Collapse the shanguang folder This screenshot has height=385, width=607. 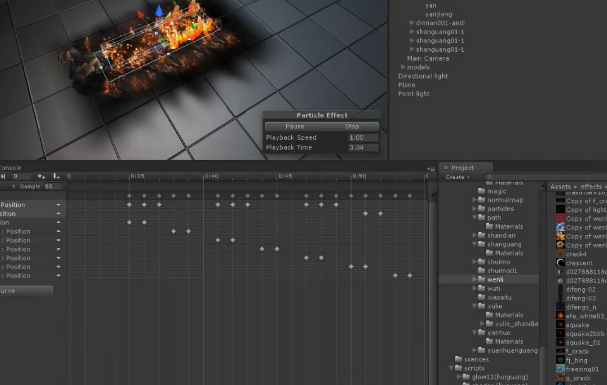click(x=474, y=244)
